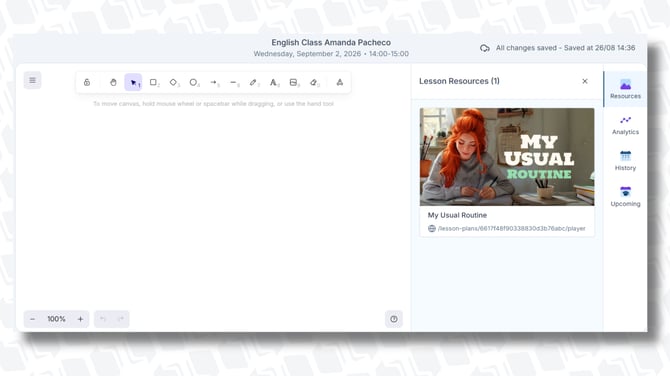This screenshot has height=376, width=670.
Task: Toggle the canvas lock tool
Action: pyautogui.click(x=87, y=82)
